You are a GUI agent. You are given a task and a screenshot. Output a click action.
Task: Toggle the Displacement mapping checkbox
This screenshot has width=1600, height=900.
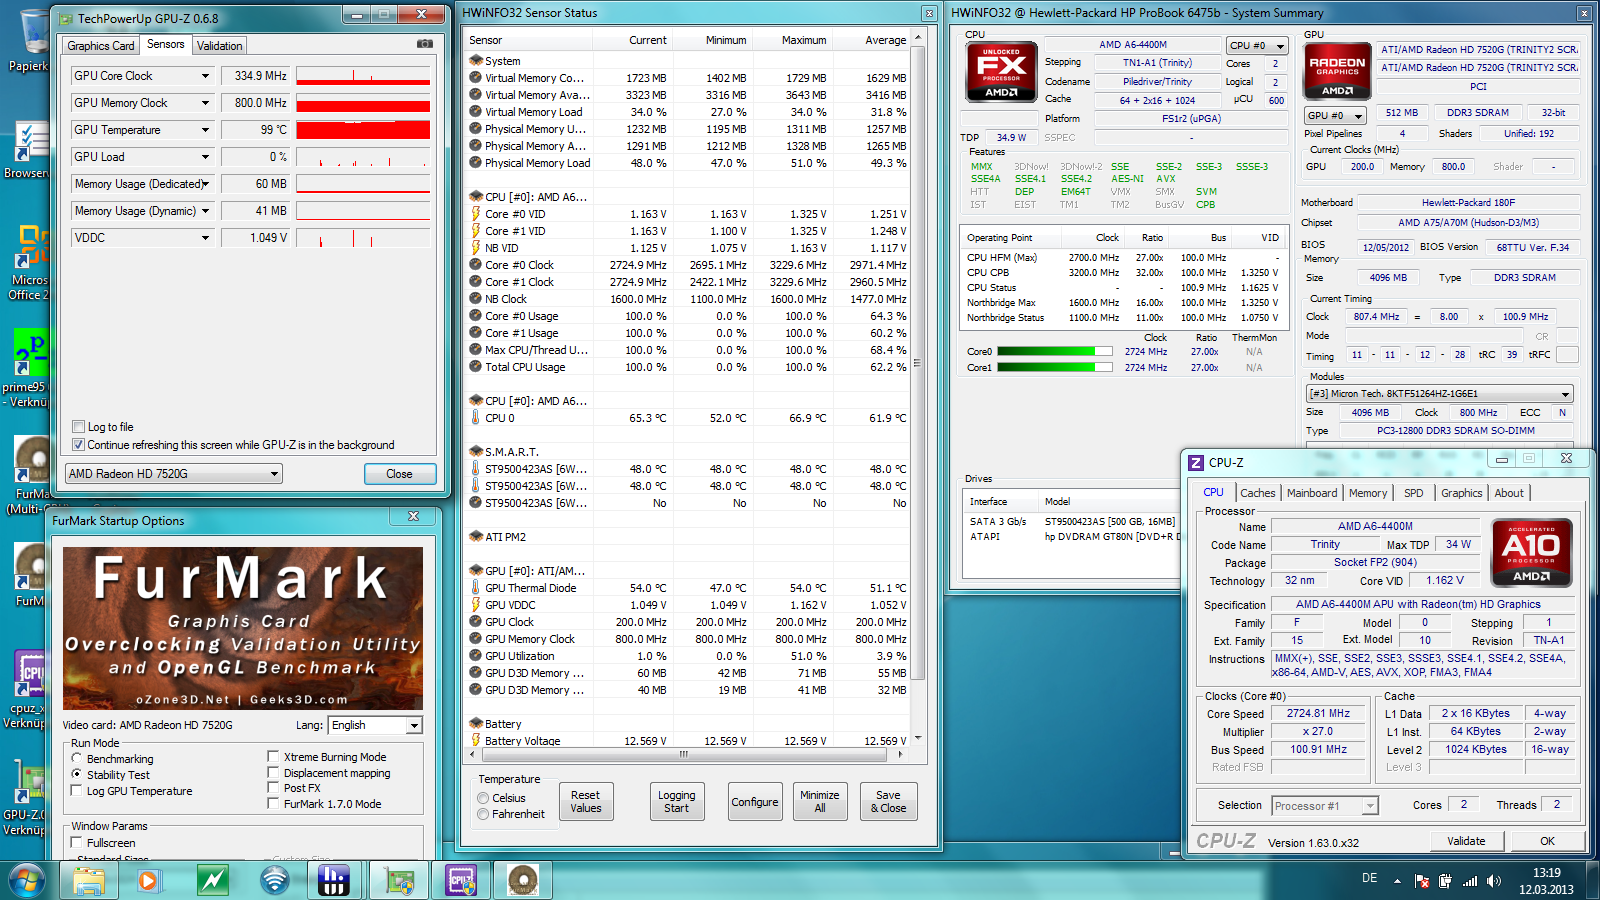[x=273, y=773]
